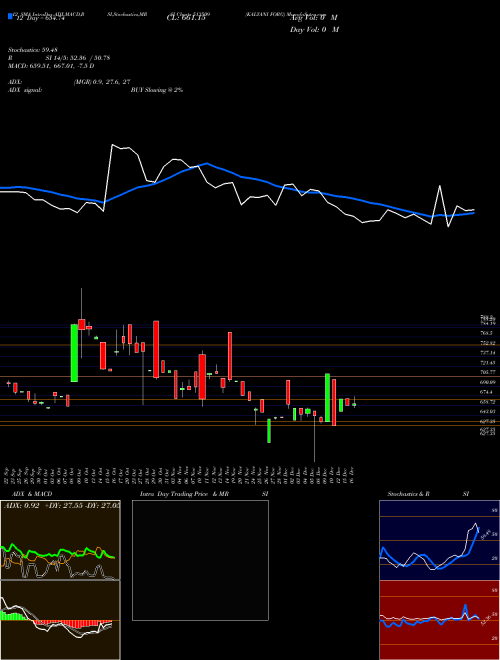Click the 674.4 price axis label
500x660 pixels.
[x=488, y=392]
